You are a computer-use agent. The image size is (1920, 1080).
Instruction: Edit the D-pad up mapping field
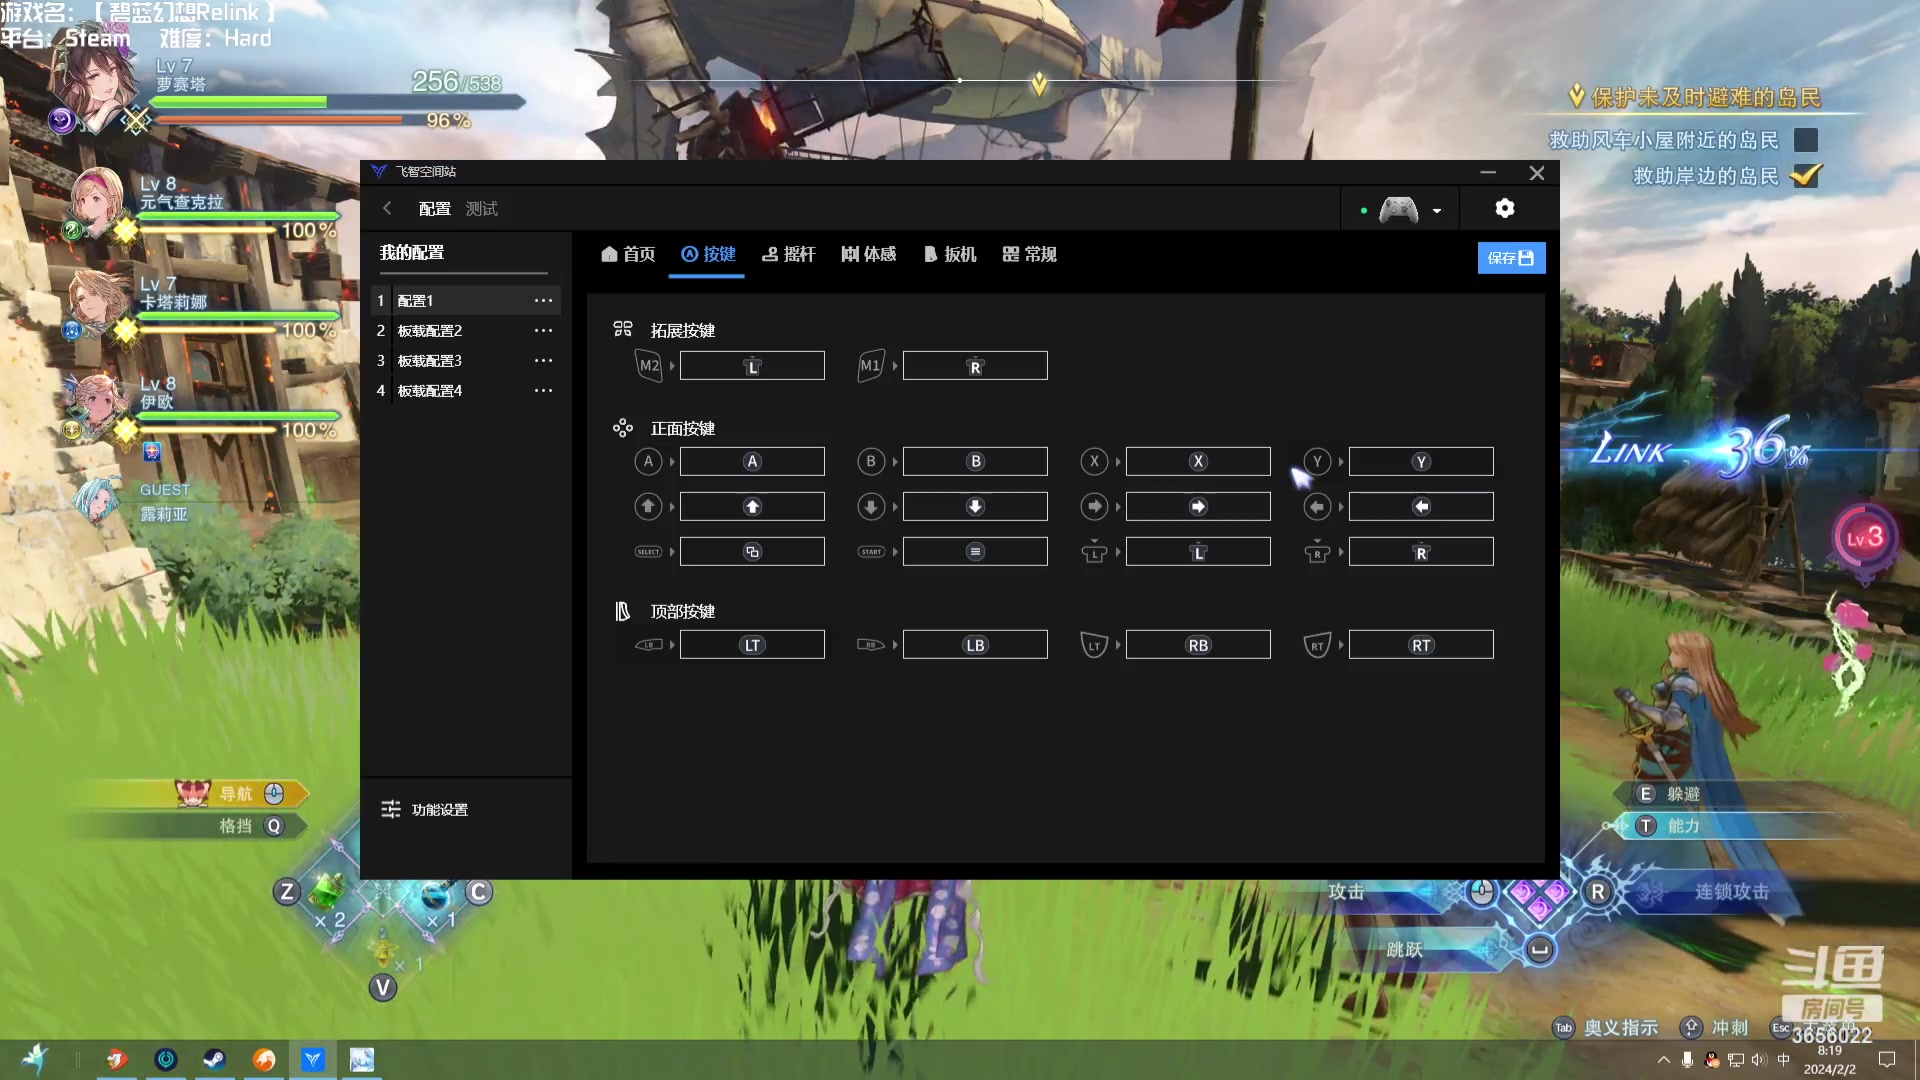[752, 507]
